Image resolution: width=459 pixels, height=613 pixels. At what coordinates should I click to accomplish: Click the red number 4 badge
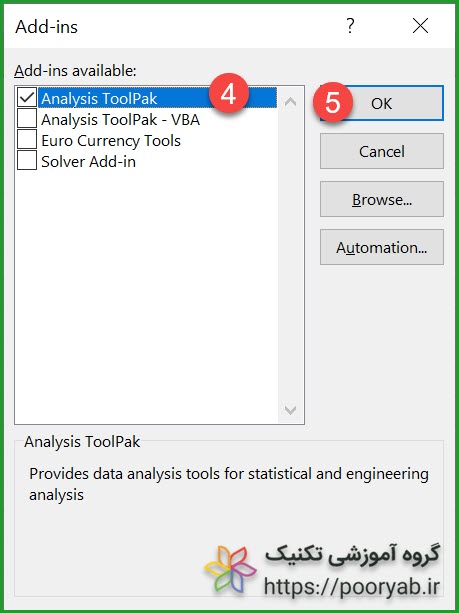(229, 94)
